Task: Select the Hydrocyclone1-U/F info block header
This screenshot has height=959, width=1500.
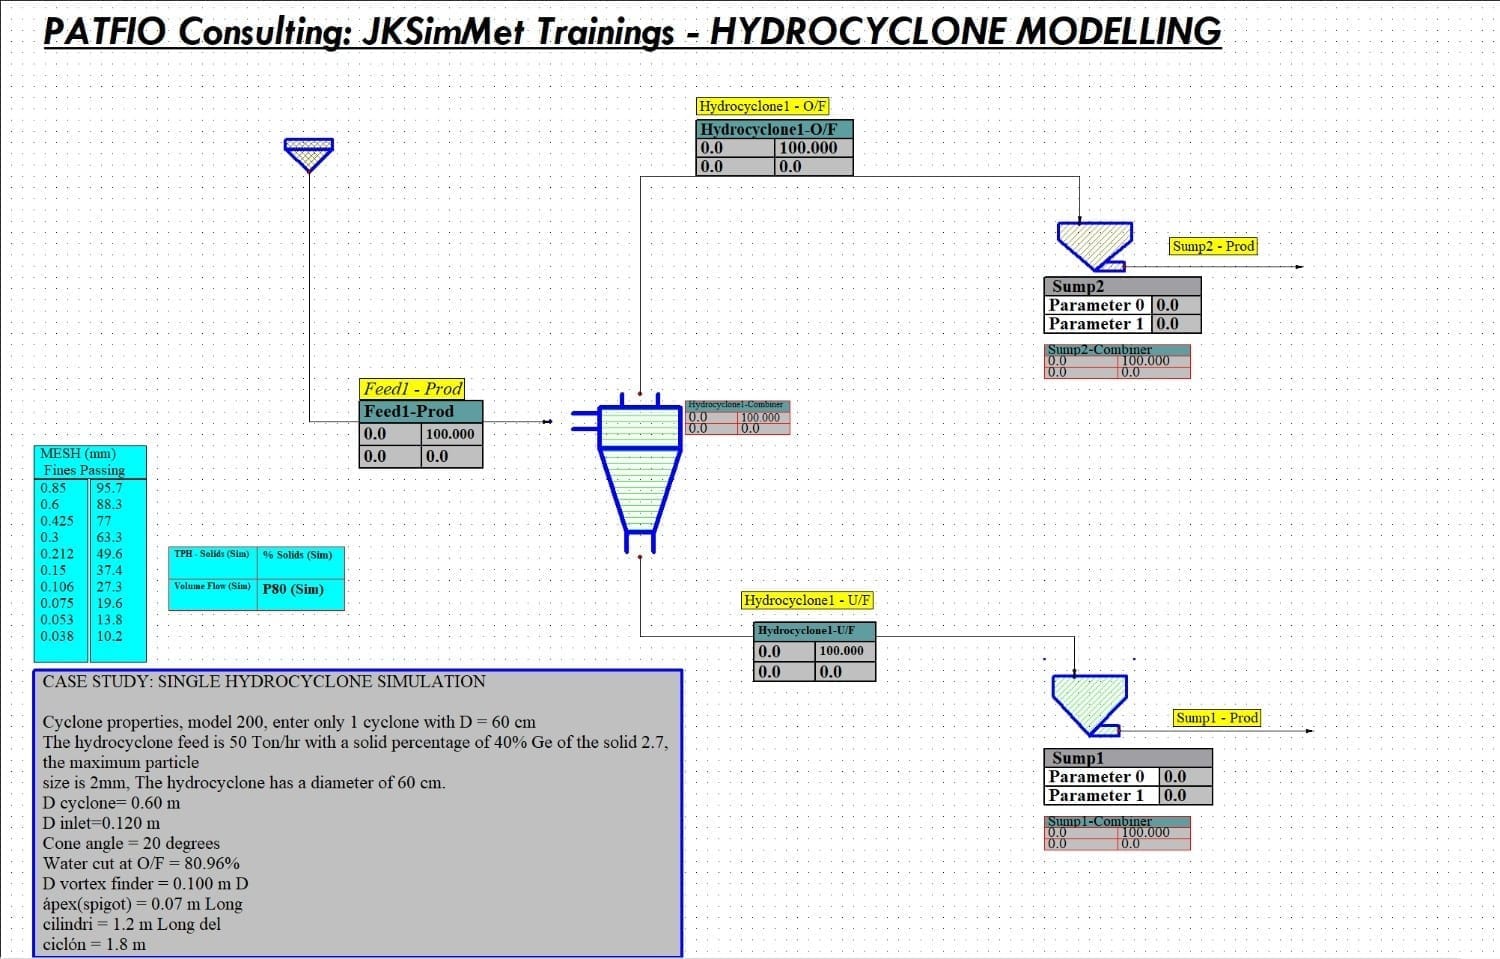Action: 814,630
